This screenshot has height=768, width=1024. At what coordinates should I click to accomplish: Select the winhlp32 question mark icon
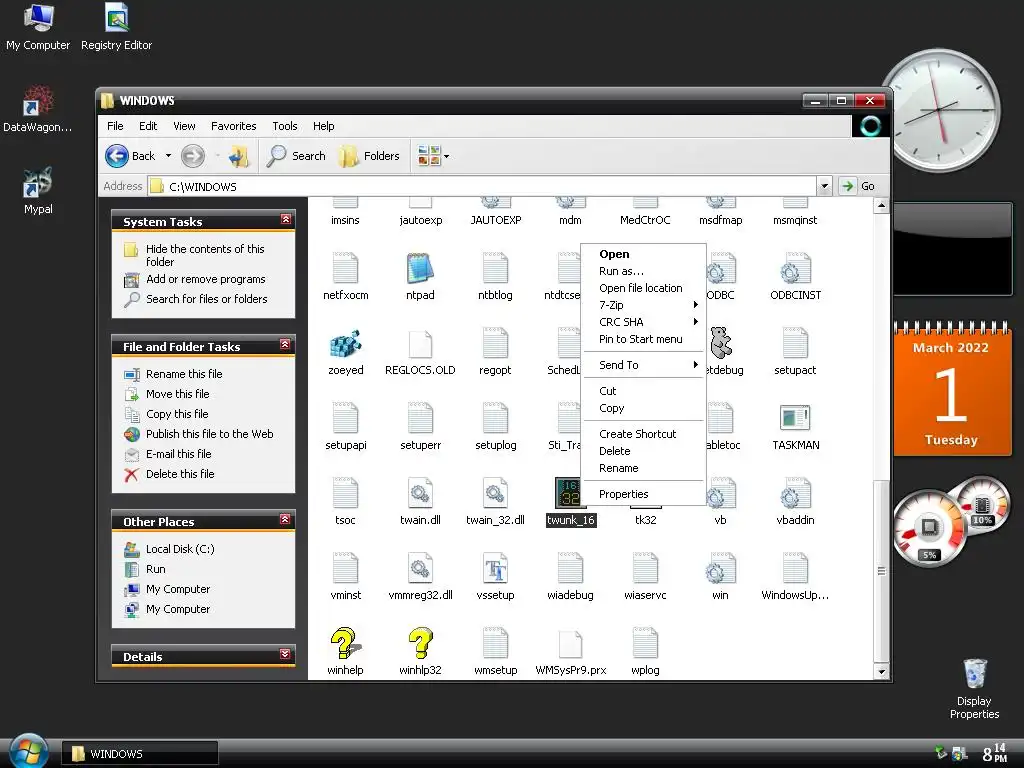click(x=420, y=643)
